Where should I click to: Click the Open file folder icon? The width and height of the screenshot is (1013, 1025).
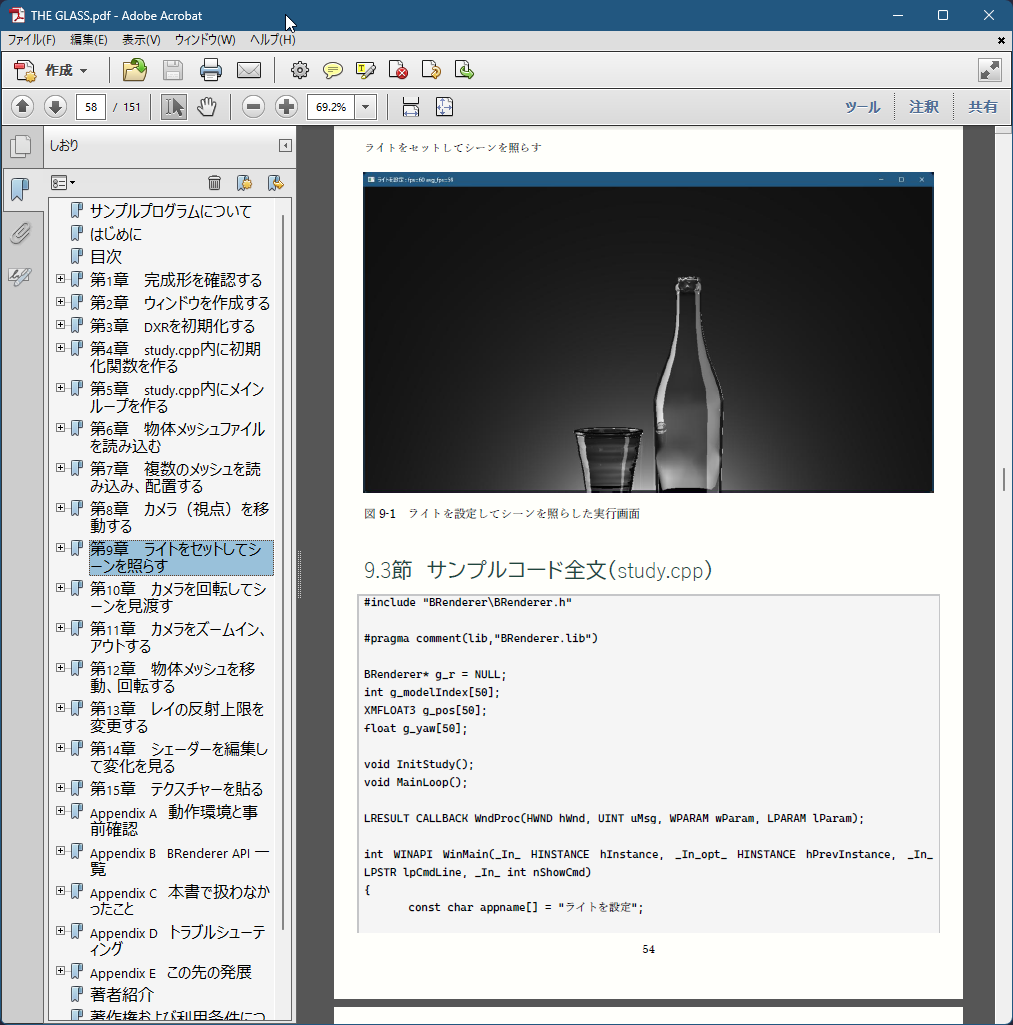click(x=134, y=70)
